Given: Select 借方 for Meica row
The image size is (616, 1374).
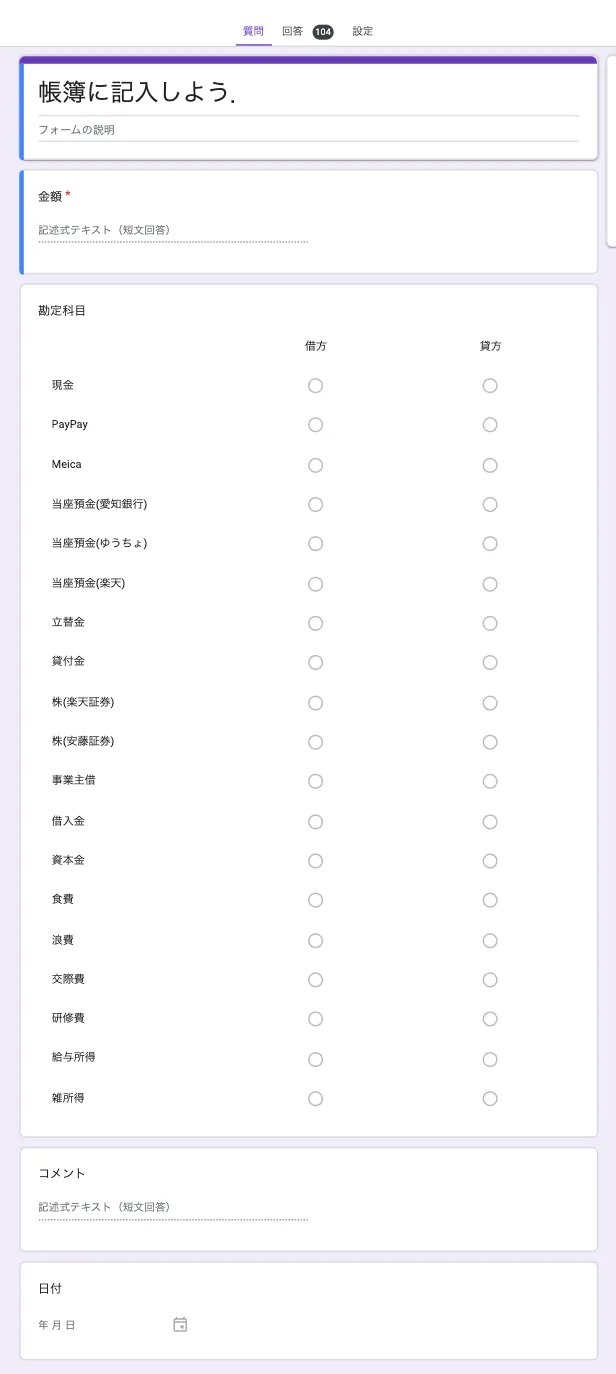Looking at the screenshot, I should point(316,465).
